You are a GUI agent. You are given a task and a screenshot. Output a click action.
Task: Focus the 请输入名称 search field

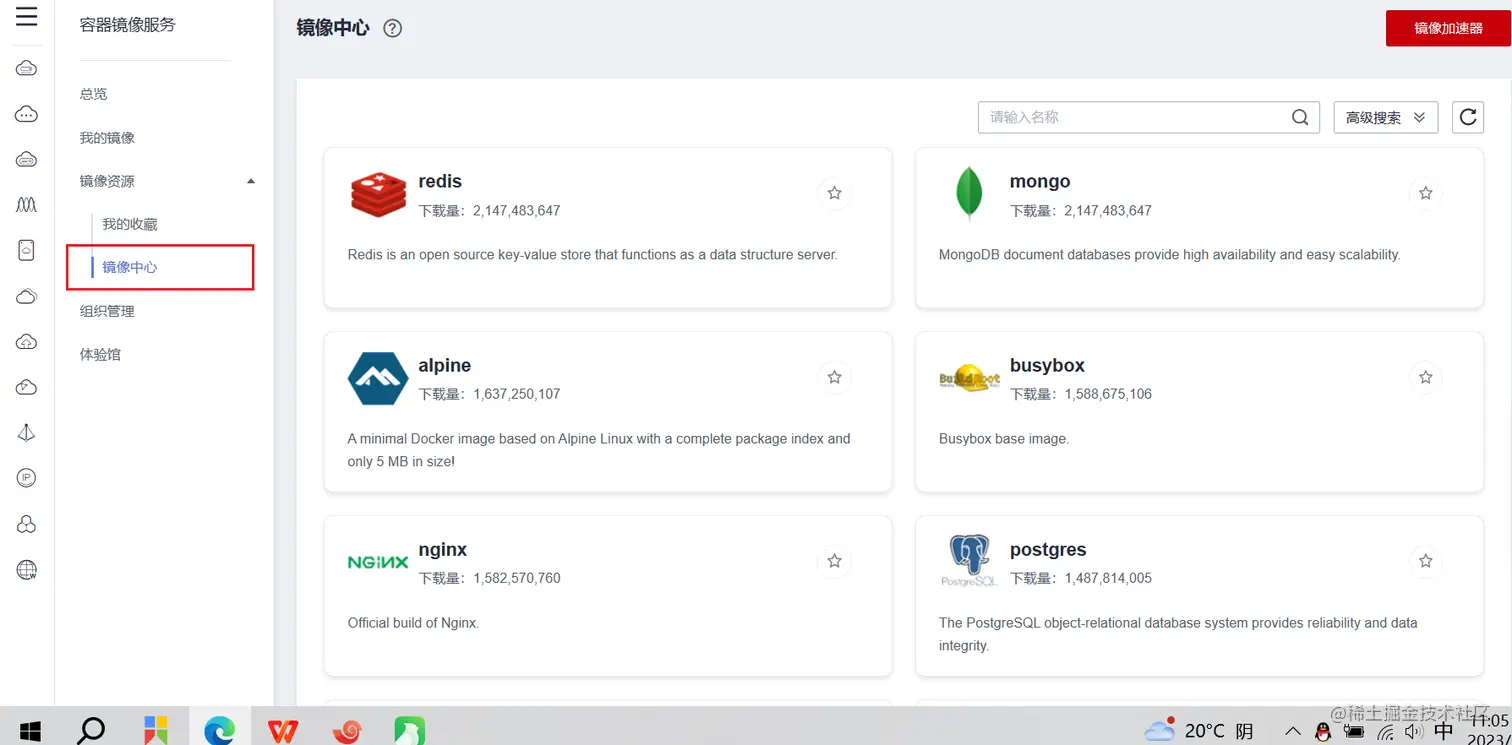[x=1149, y=117]
